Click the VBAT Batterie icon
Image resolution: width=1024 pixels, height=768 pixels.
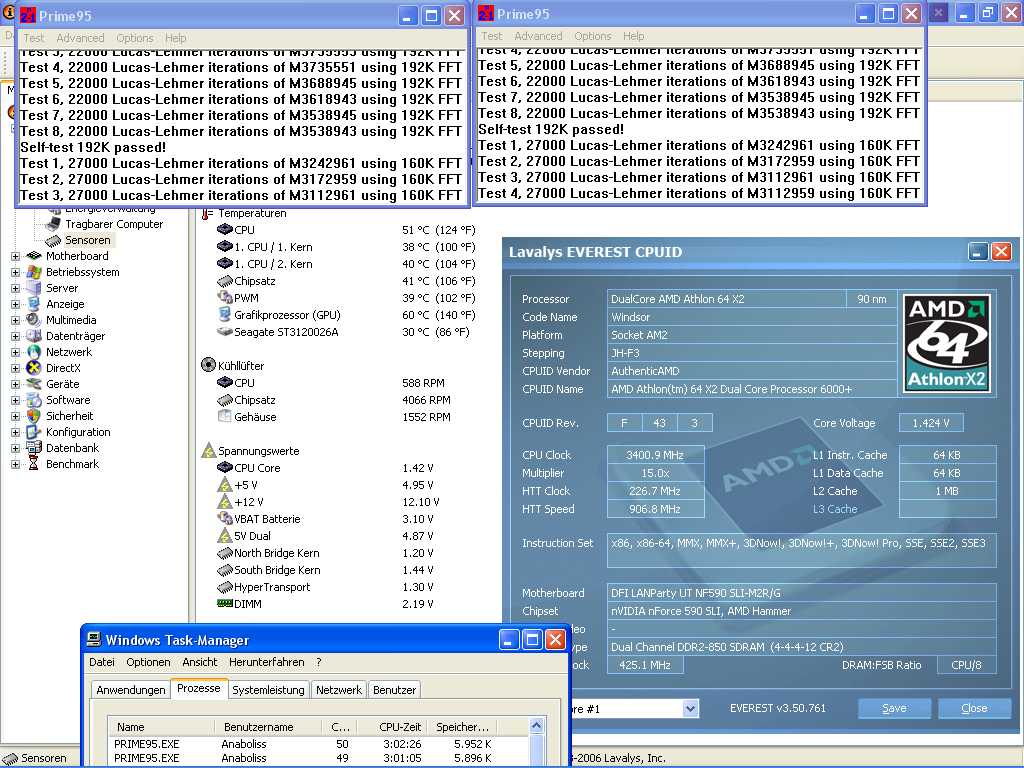tap(225, 519)
